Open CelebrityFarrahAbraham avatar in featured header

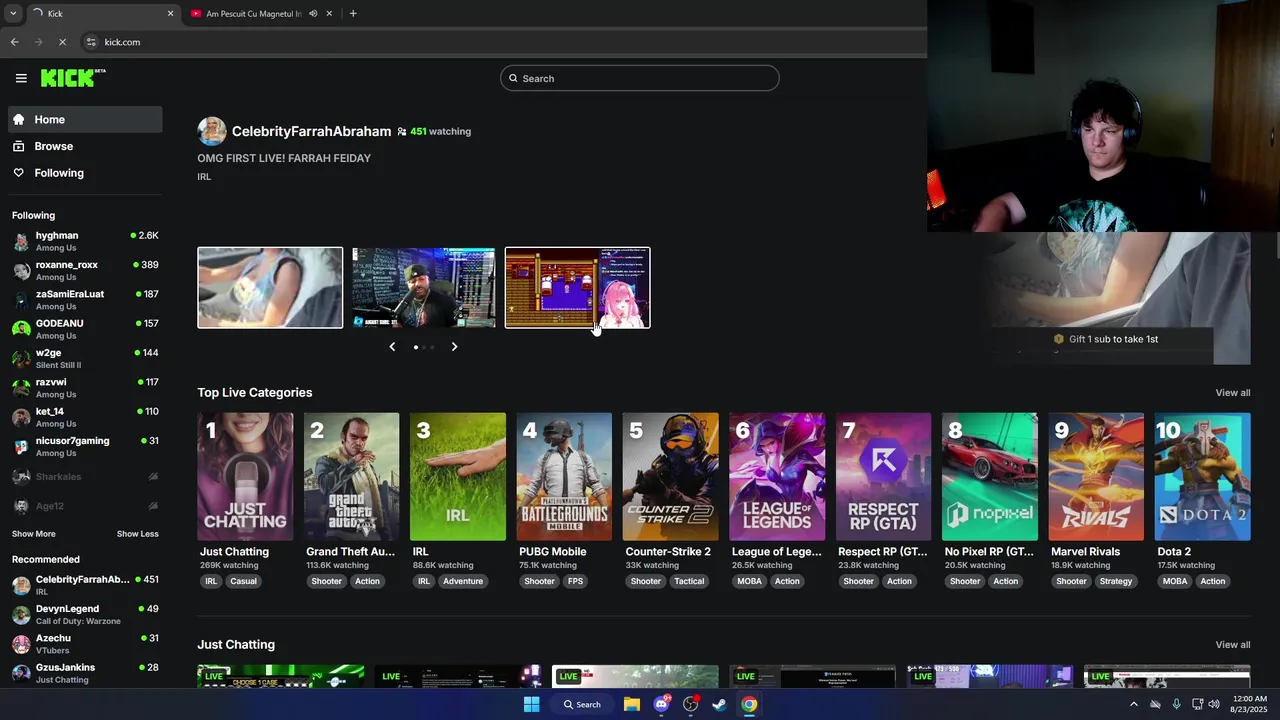(x=212, y=131)
